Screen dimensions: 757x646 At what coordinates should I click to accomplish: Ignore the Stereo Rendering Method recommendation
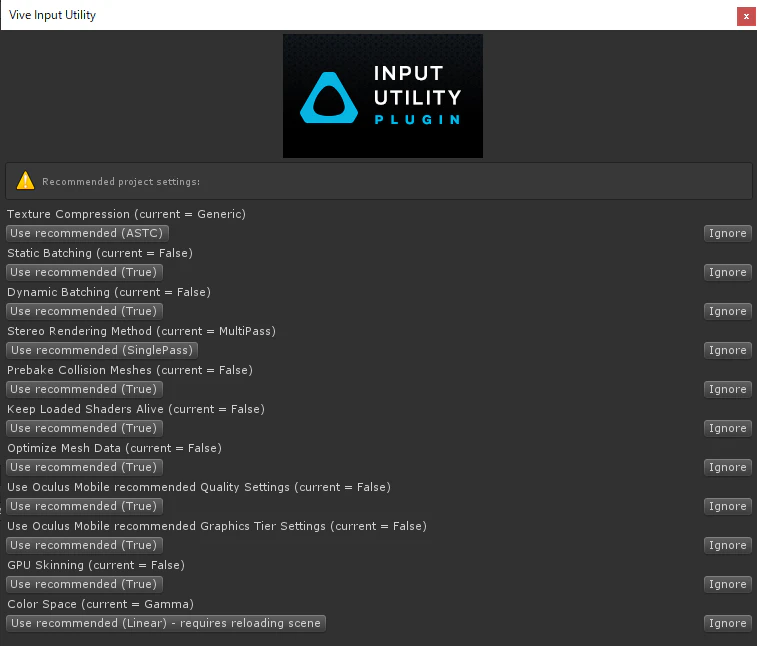pos(727,351)
